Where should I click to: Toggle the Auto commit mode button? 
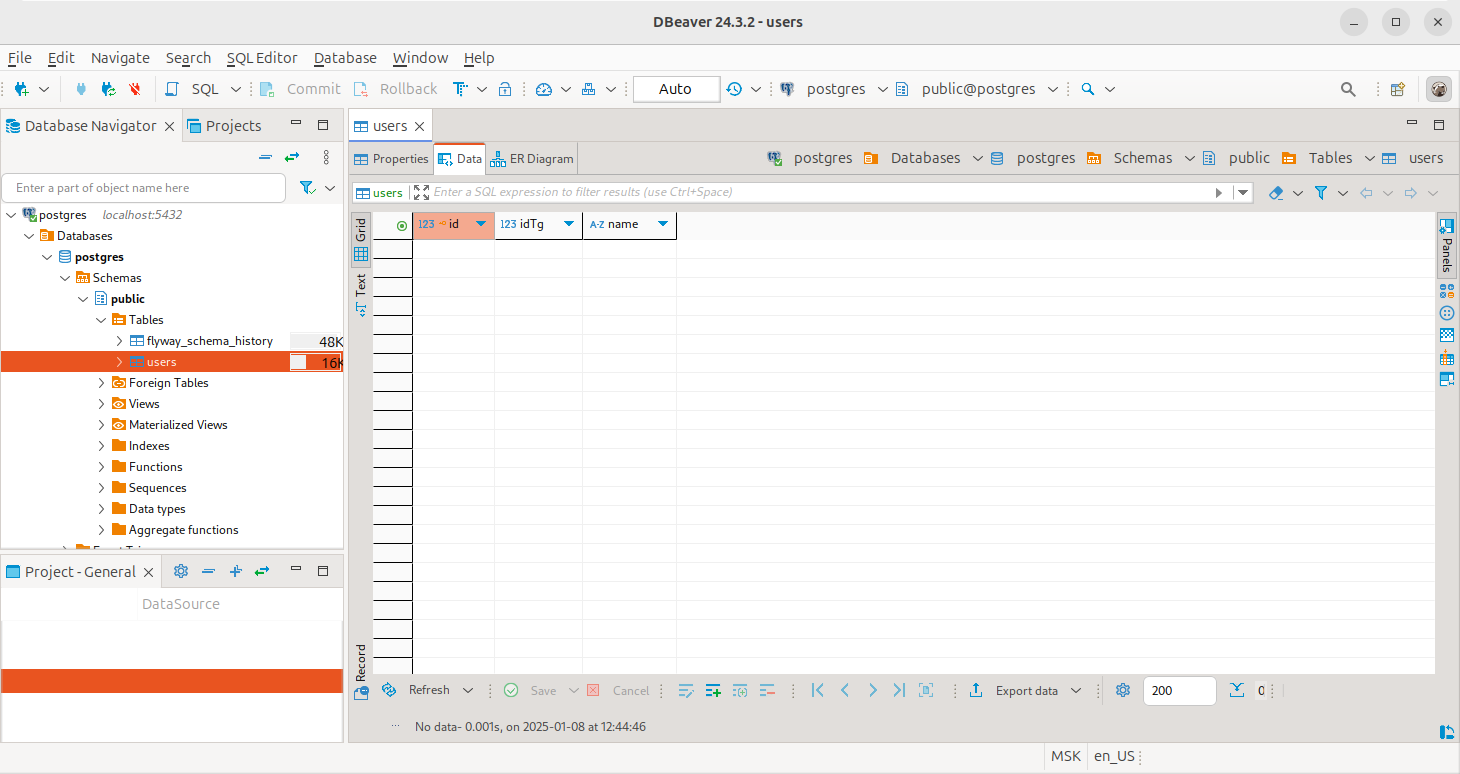(x=676, y=89)
